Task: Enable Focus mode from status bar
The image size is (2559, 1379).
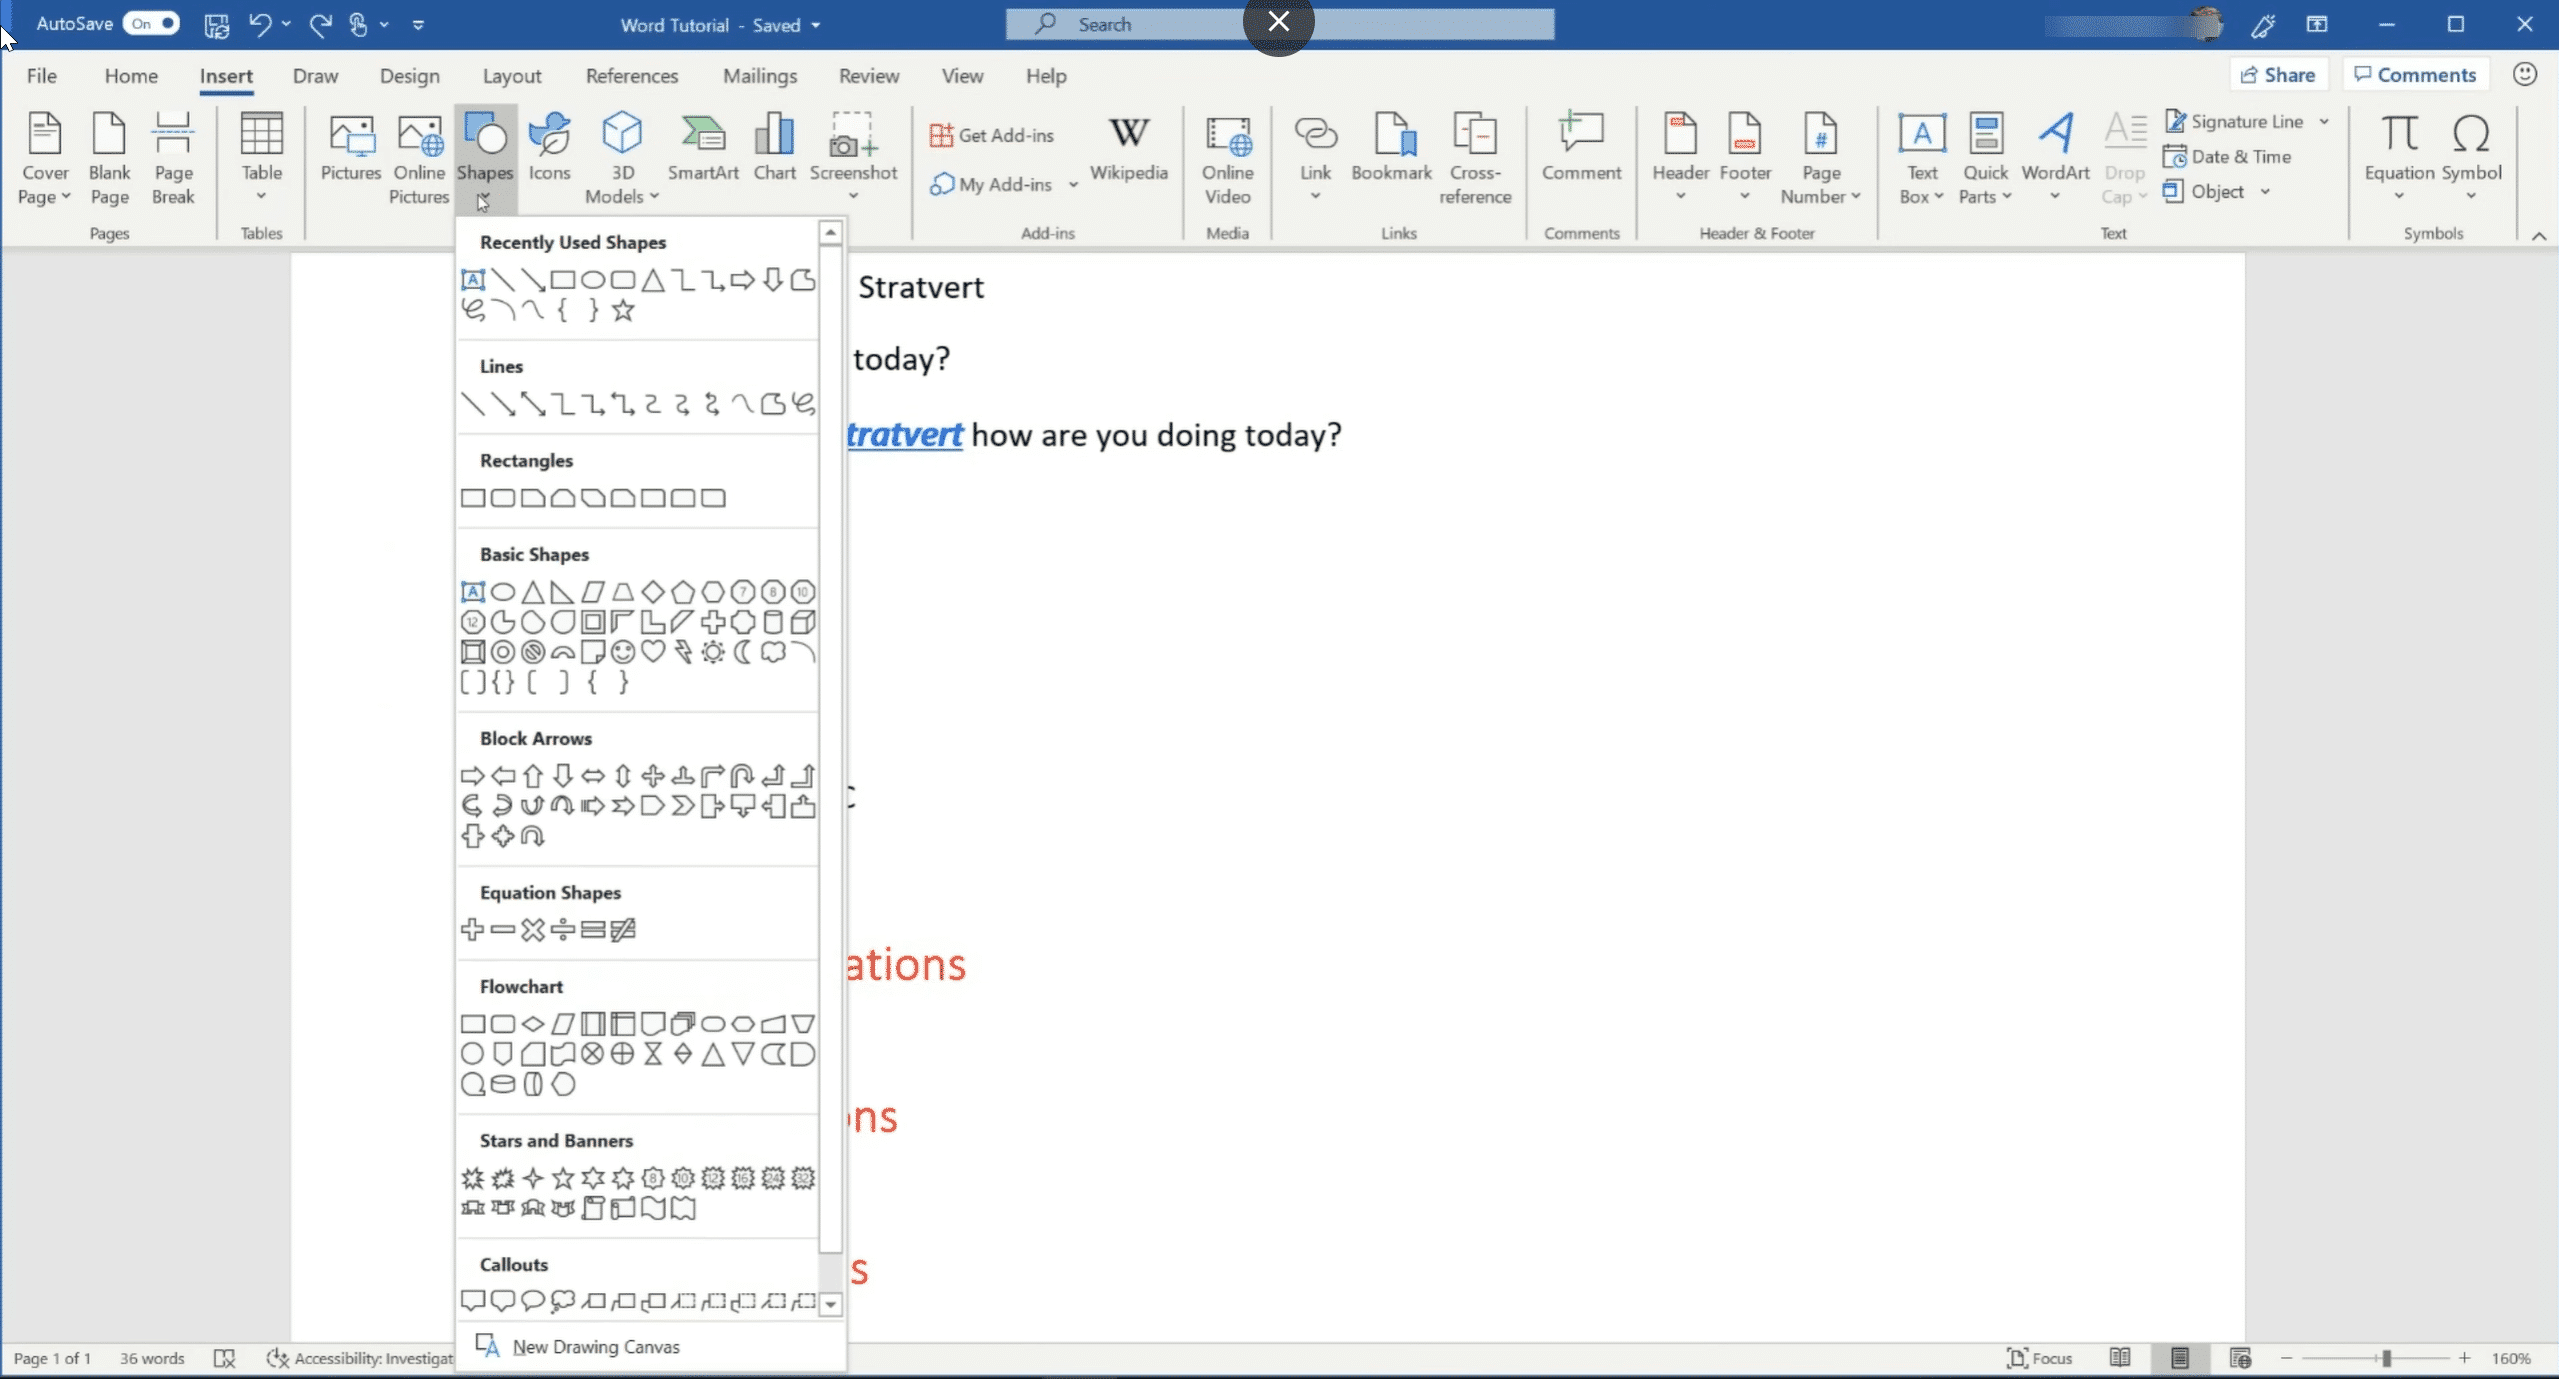Action: (x=2039, y=1357)
